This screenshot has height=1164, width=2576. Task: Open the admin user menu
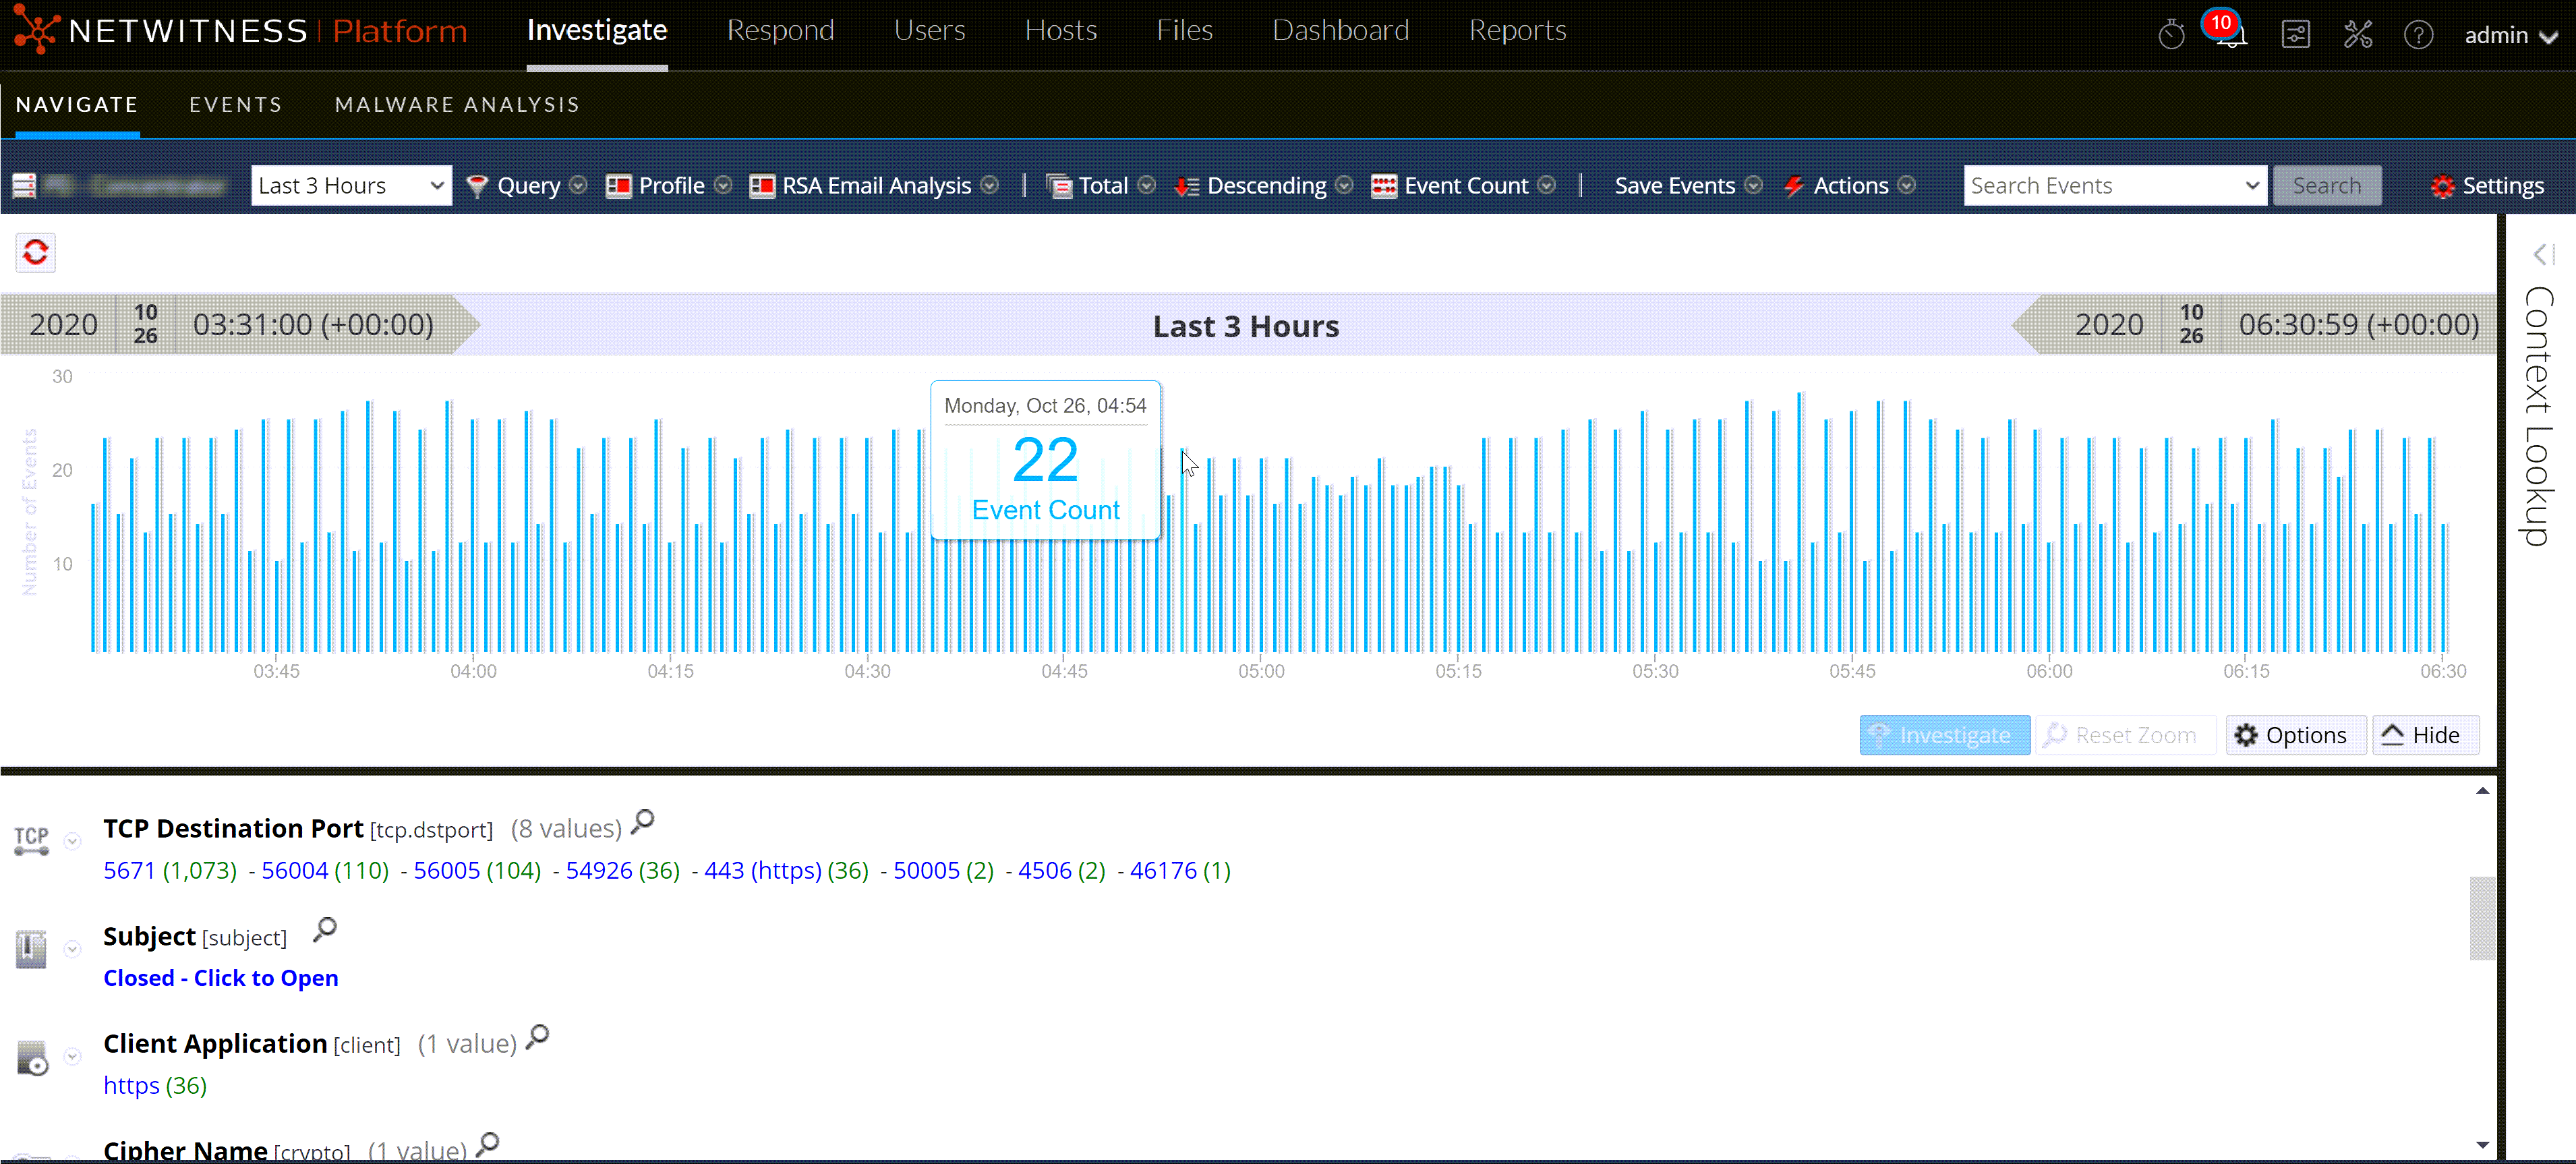click(2509, 36)
